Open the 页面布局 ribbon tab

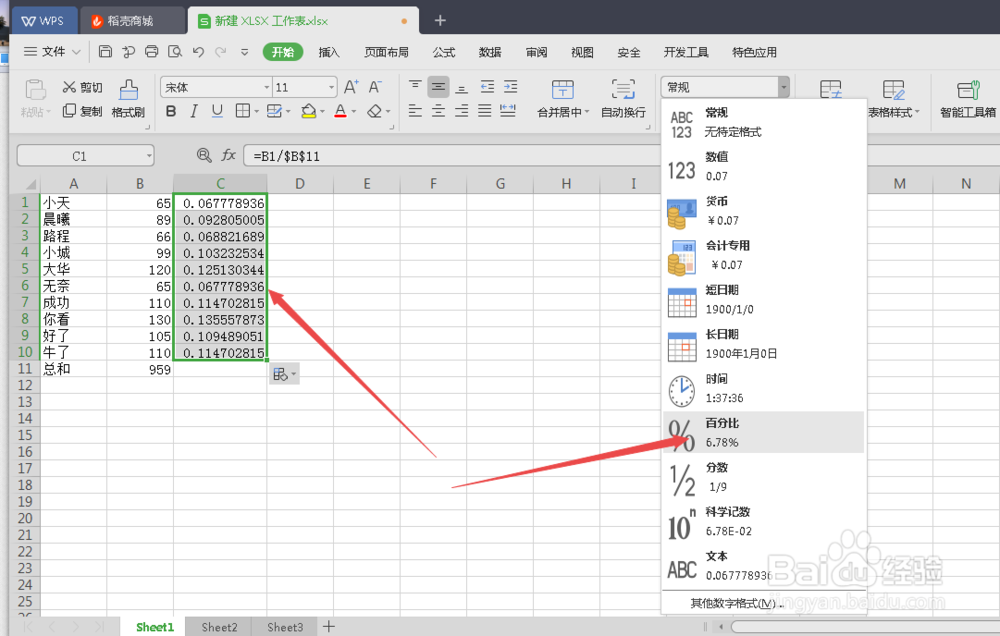tap(386, 52)
